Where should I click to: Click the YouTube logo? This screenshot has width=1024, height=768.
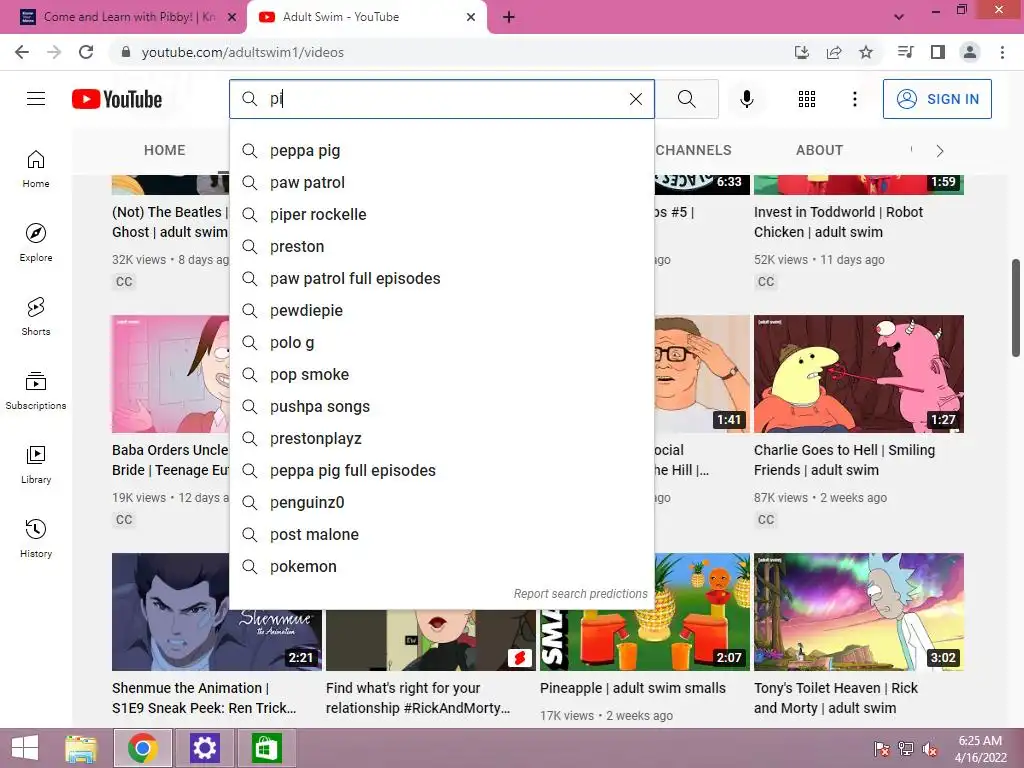[x=117, y=99]
